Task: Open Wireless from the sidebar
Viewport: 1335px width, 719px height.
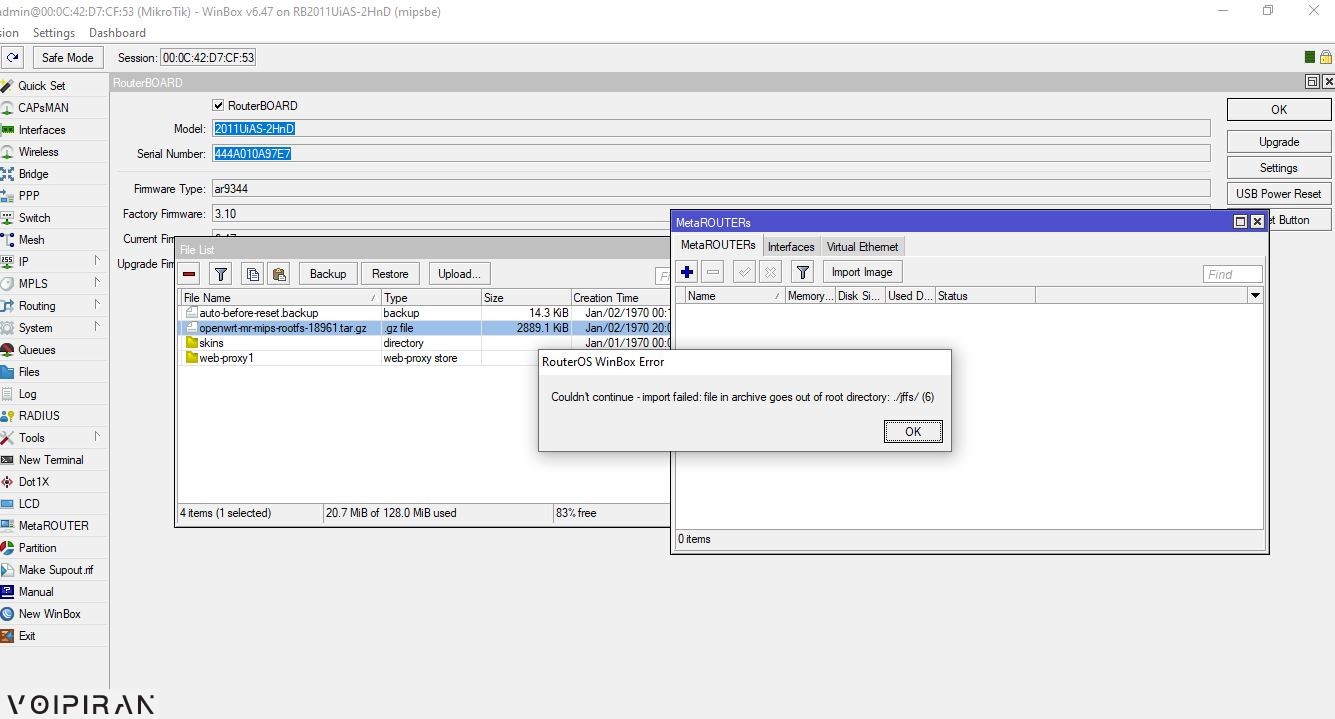Action: (x=38, y=152)
